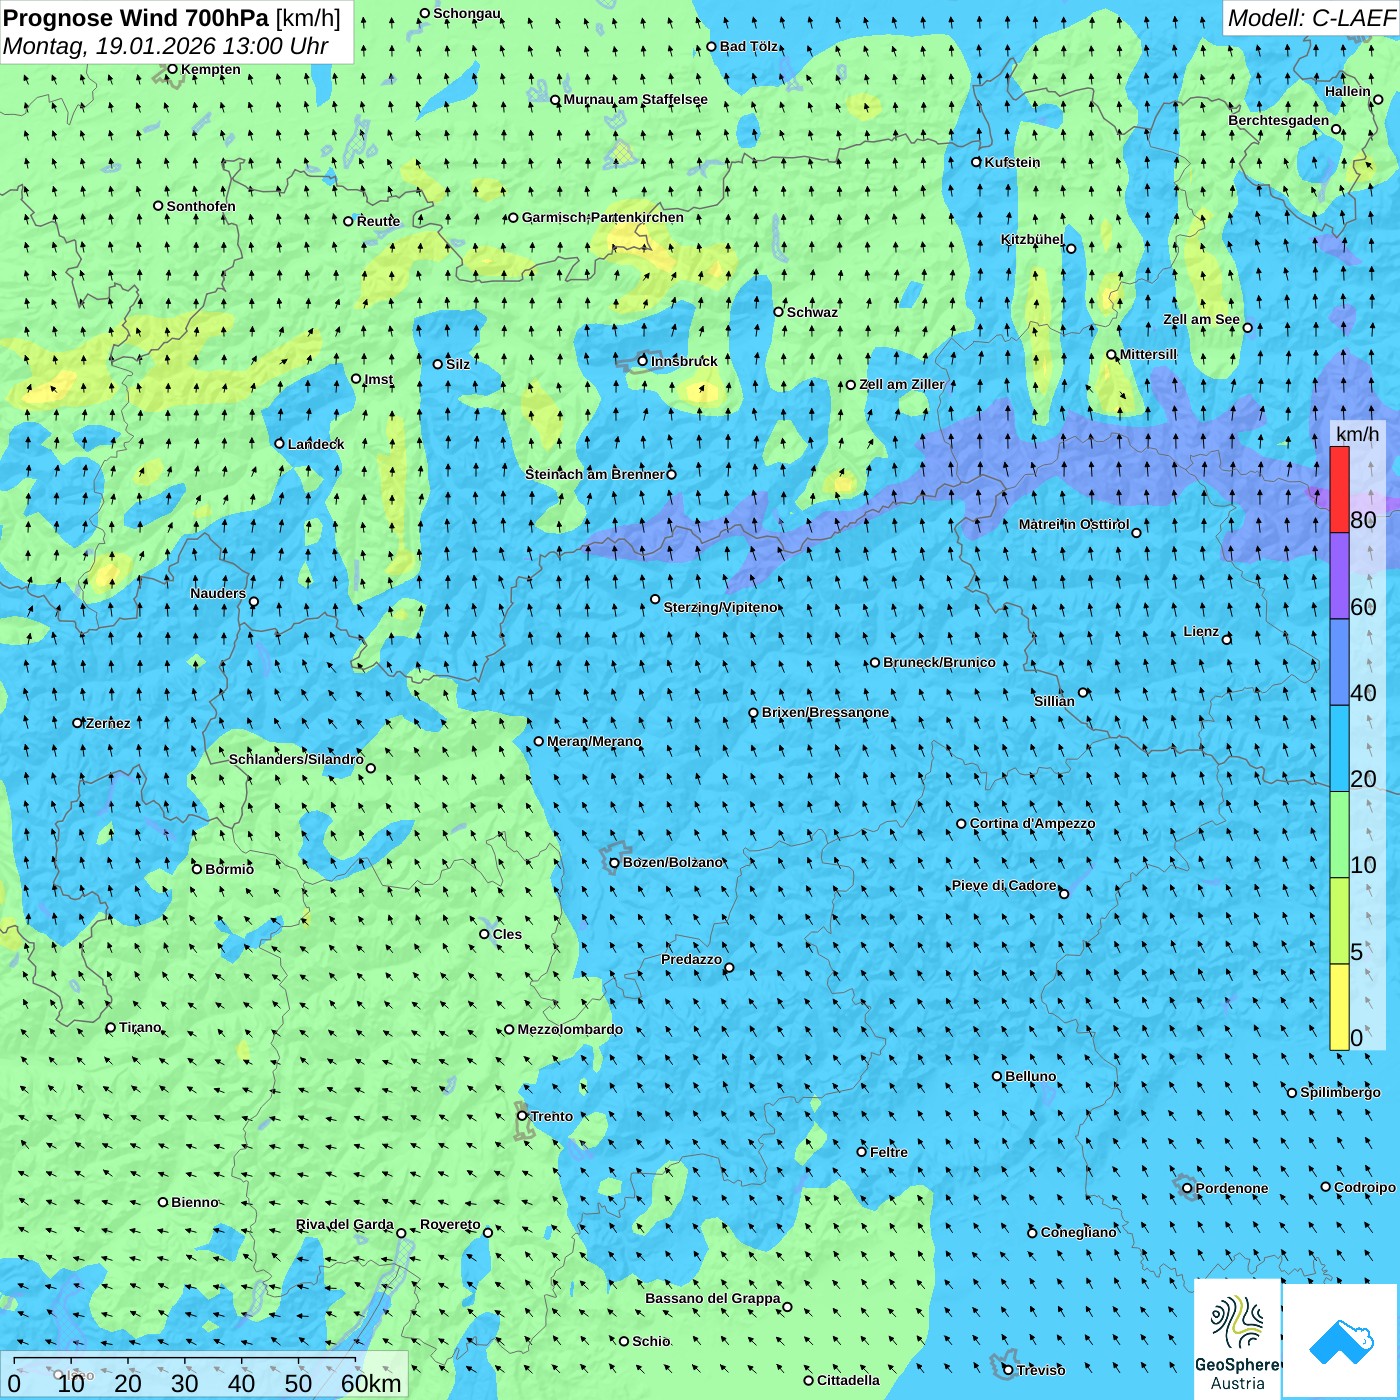1400x1400 pixels.
Task: Select the Bozen/Bolzano location marker
Action: 615,862
